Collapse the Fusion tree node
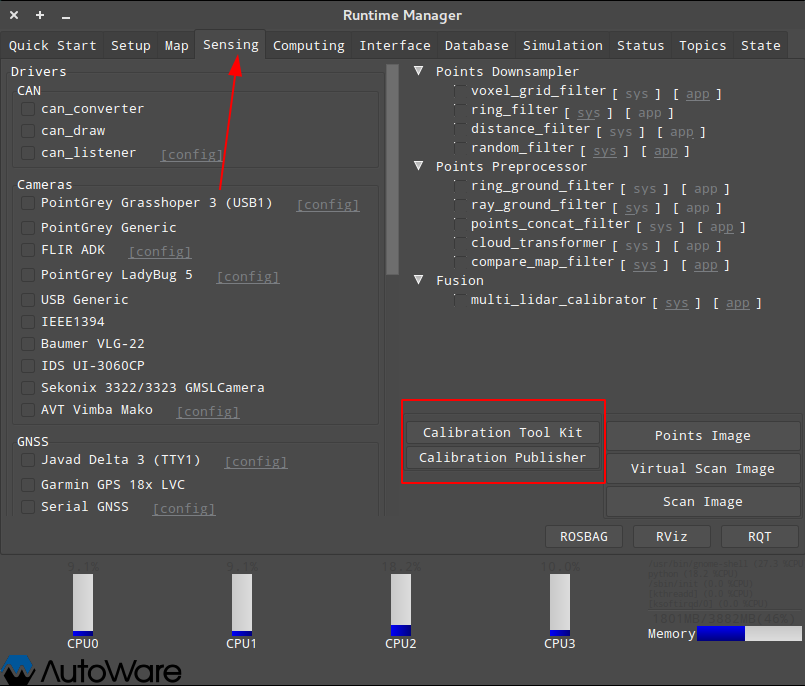This screenshot has height=686, width=805. pyautogui.click(x=418, y=281)
